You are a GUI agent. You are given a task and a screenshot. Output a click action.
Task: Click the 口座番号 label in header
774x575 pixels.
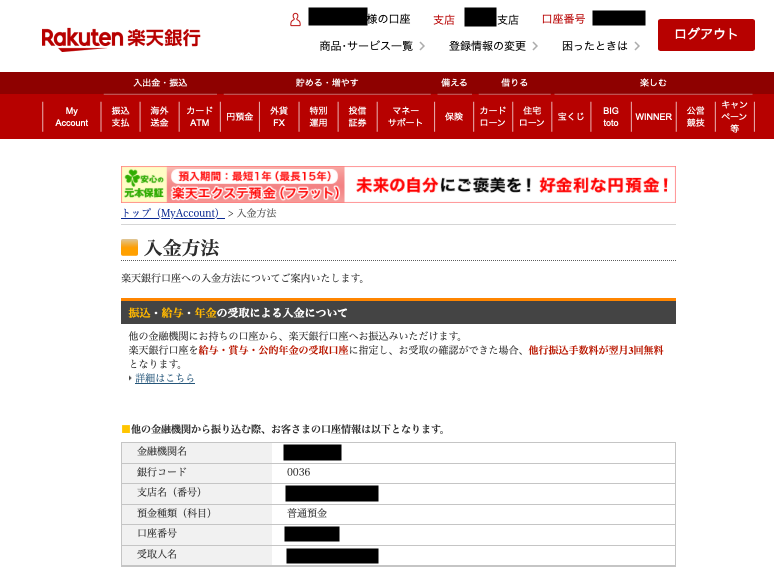coord(563,19)
